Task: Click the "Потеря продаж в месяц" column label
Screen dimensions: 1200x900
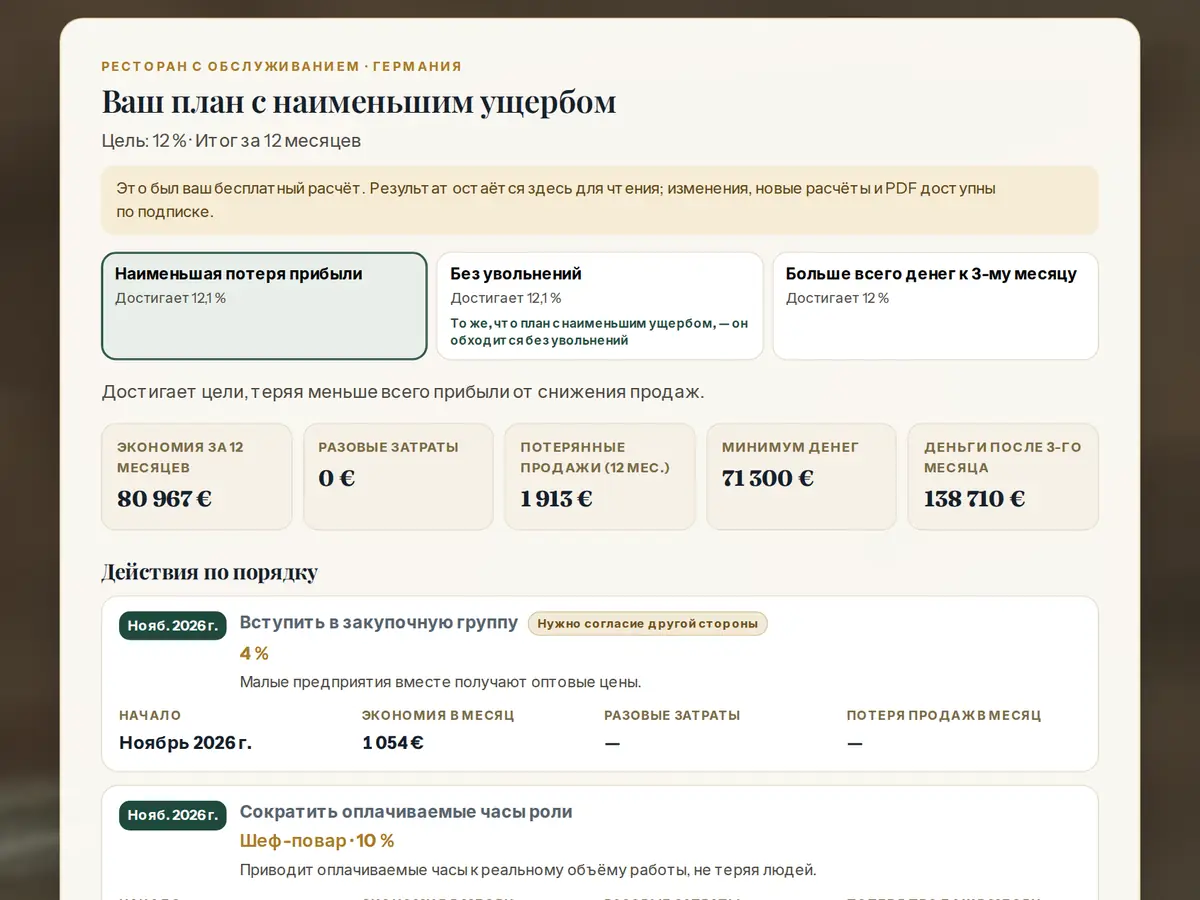Action: click(x=944, y=716)
